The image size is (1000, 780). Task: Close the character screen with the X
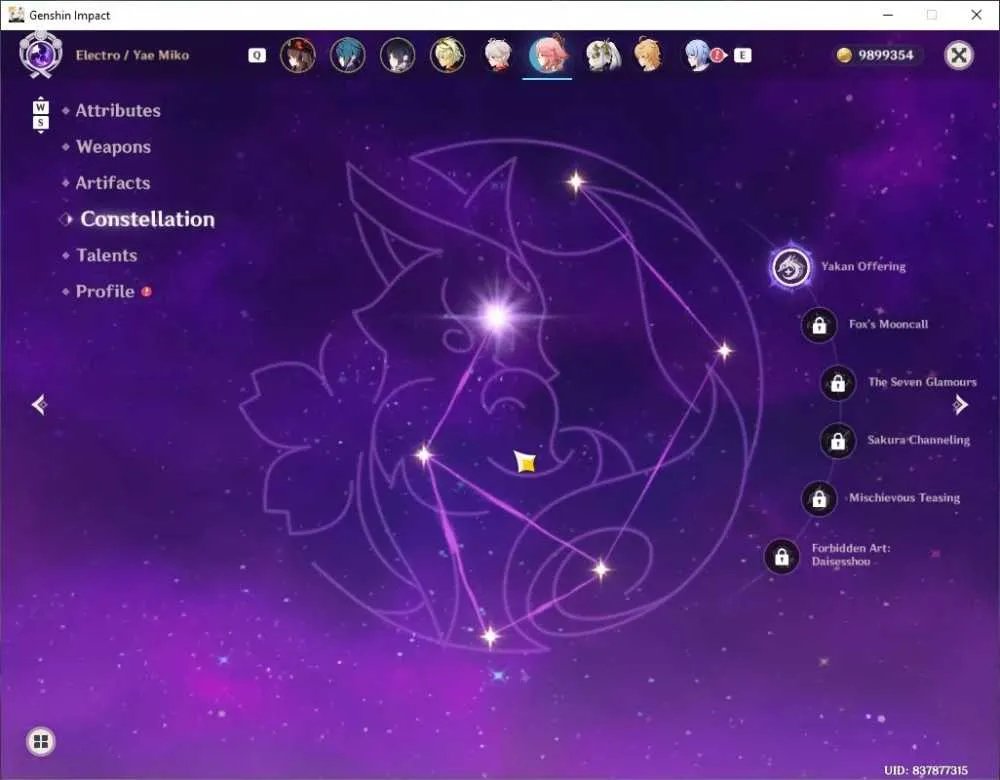coord(959,55)
